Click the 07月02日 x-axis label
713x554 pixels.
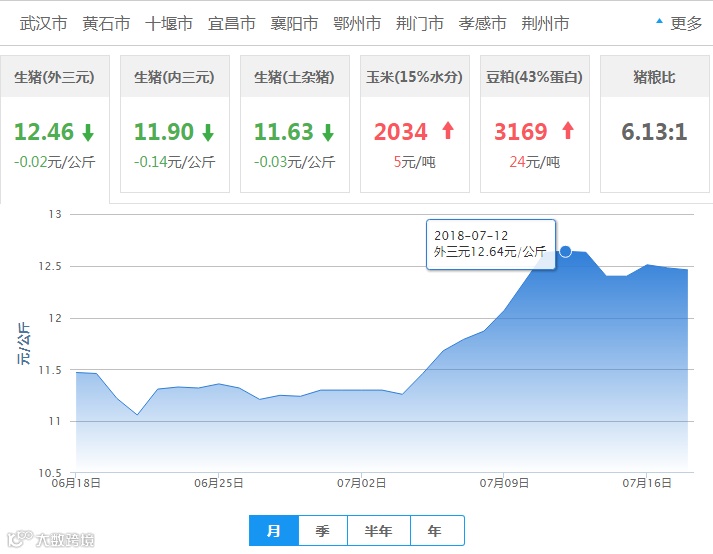pyautogui.click(x=362, y=483)
